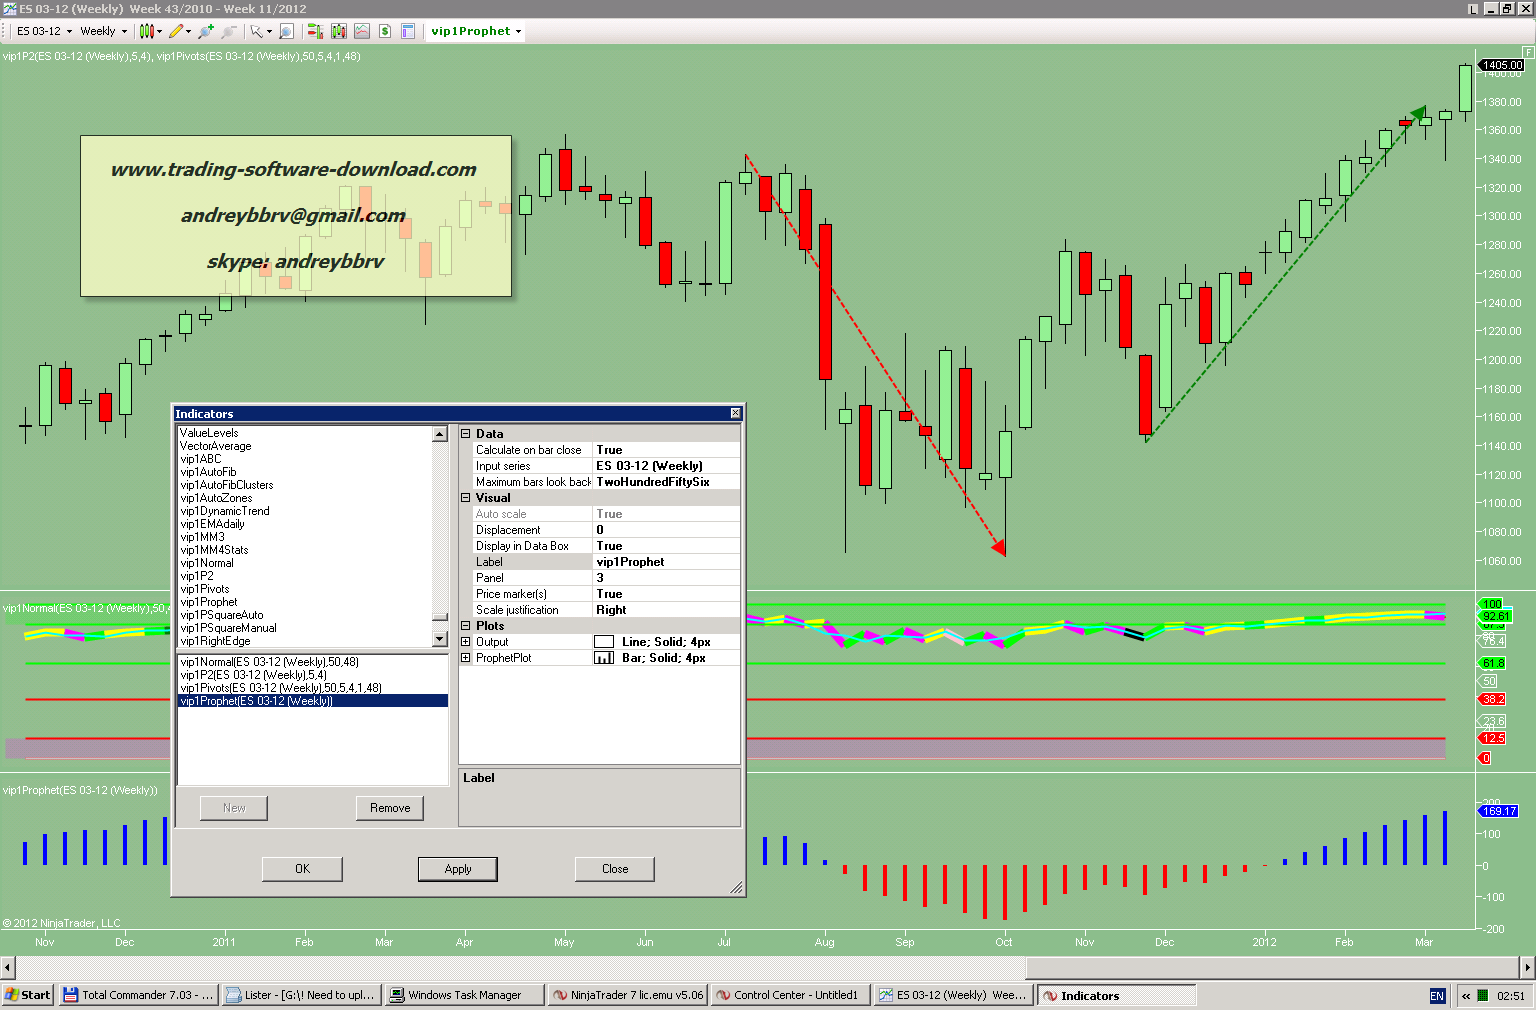Click the Apply button
The image size is (1536, 1010).
(457, 869)
